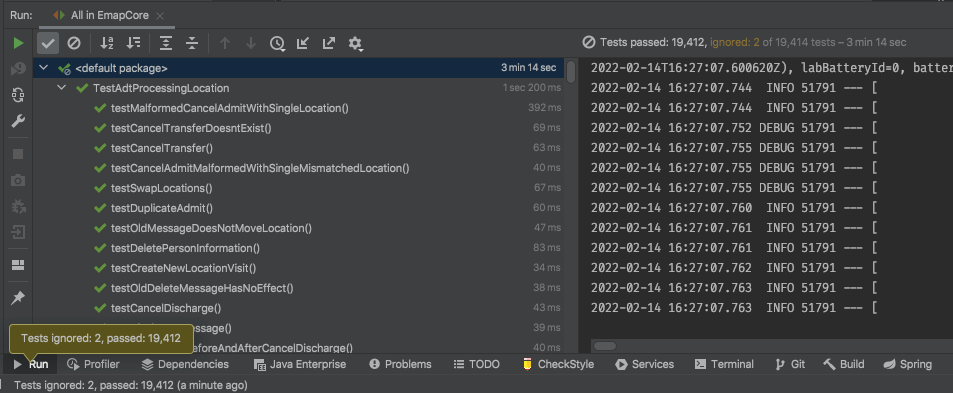Click the Rerun Failed Tests icon
The height and width of the screenshot is (393, 953).
18,69
